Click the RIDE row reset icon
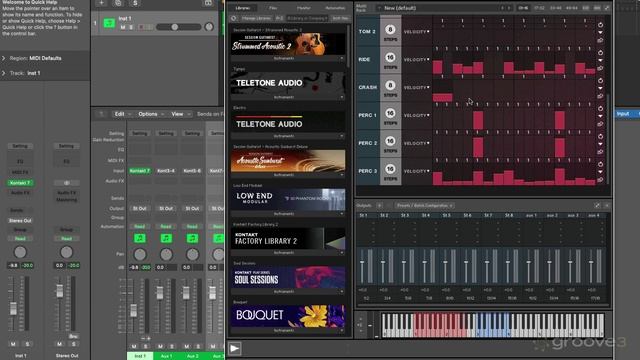 pyautogui.click(x=600, y=52)
